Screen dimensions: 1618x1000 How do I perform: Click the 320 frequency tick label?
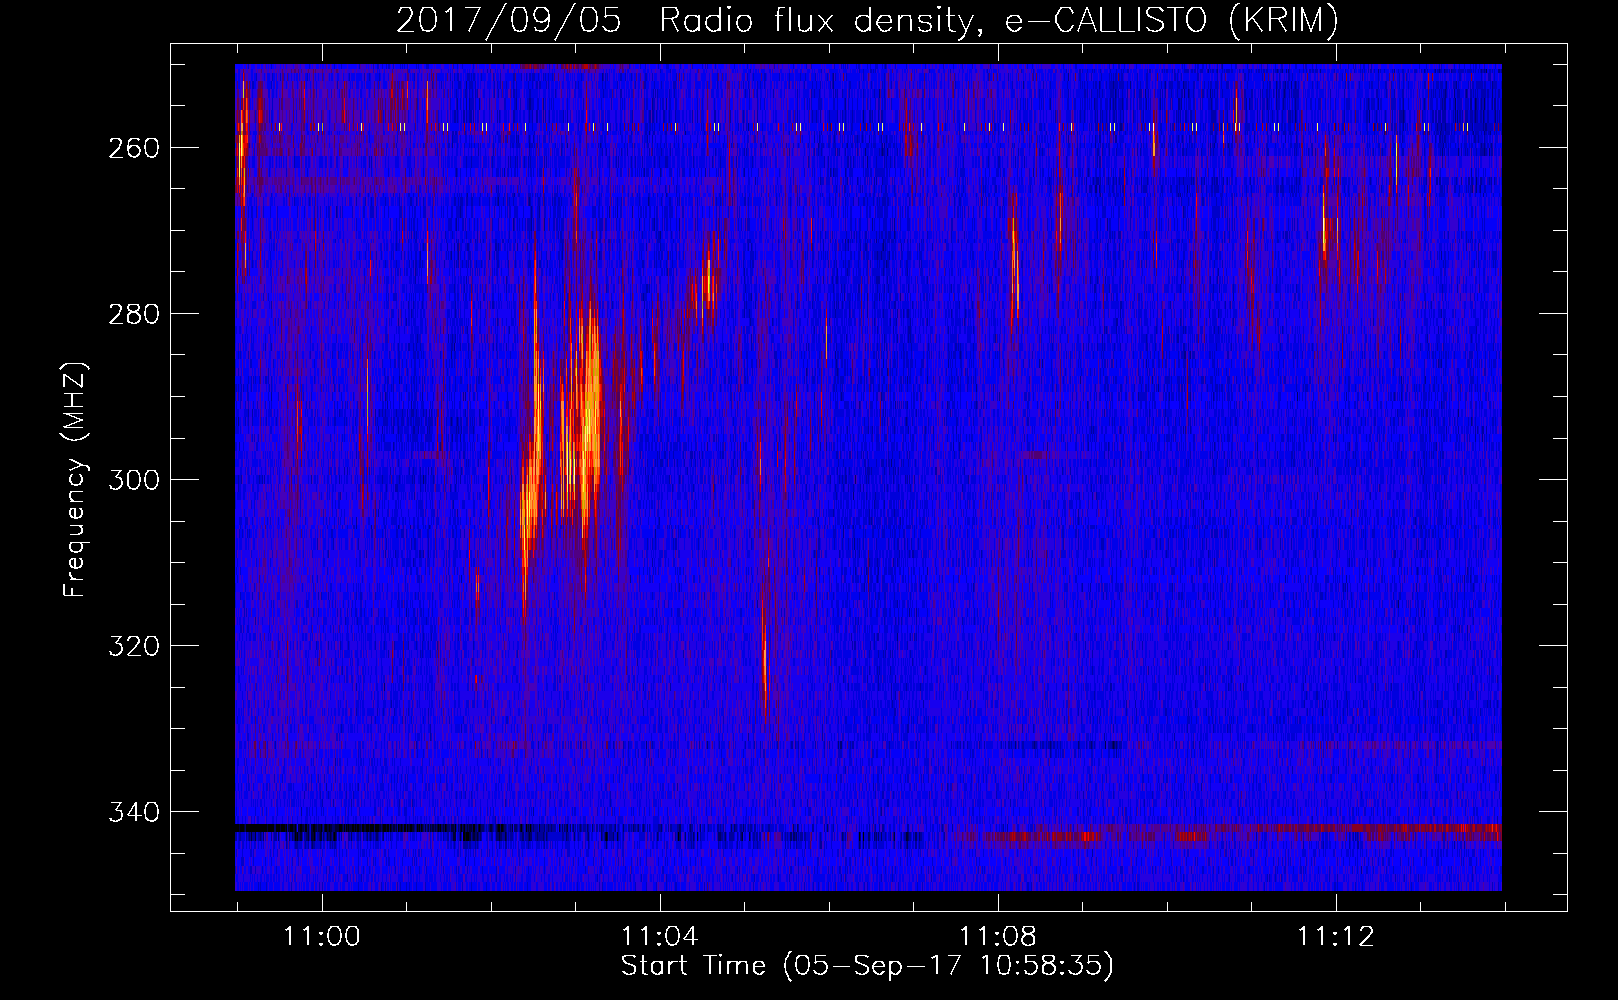coord(133,646)
